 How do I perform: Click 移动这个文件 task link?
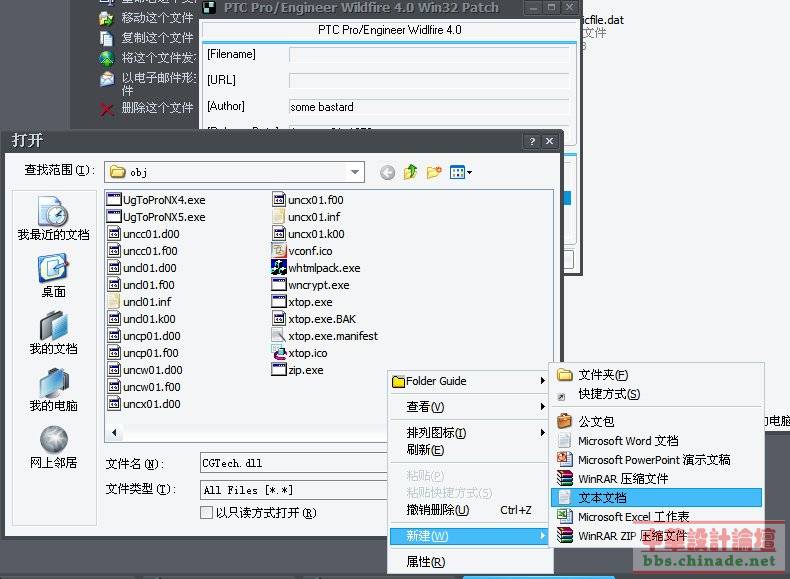(x=146, y=18)
